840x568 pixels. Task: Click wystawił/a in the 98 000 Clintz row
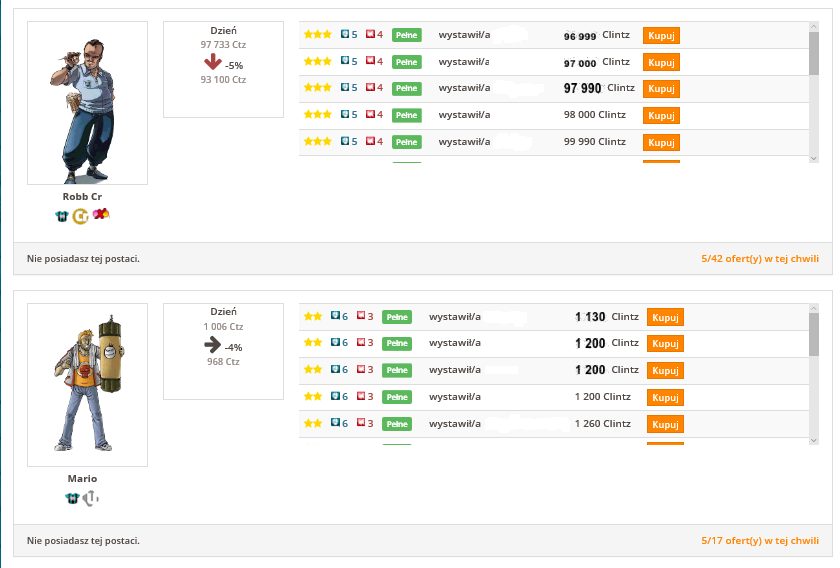coord(464,115)
